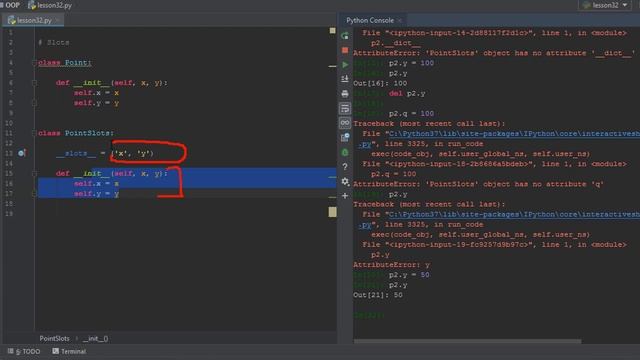The width and height of the screenshot is (640, 360).
Task: Click 'p2.q = 100' input line after del
Action: click(411, 113)
